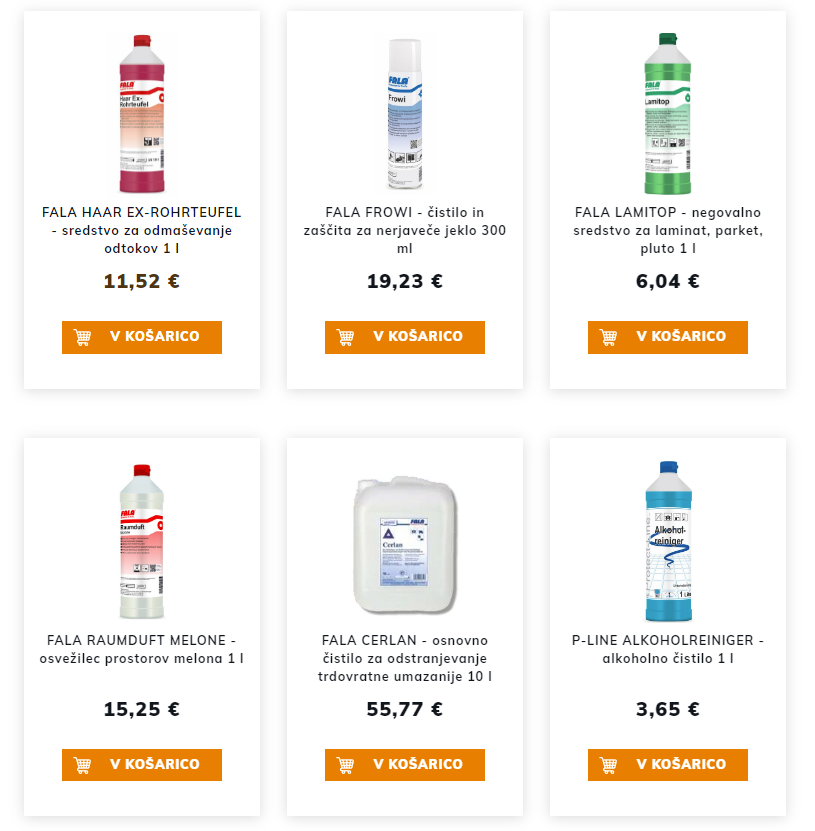Click cart icon for FALA Frowi
This screenshot has width=815, height=831.
(346, 337)
